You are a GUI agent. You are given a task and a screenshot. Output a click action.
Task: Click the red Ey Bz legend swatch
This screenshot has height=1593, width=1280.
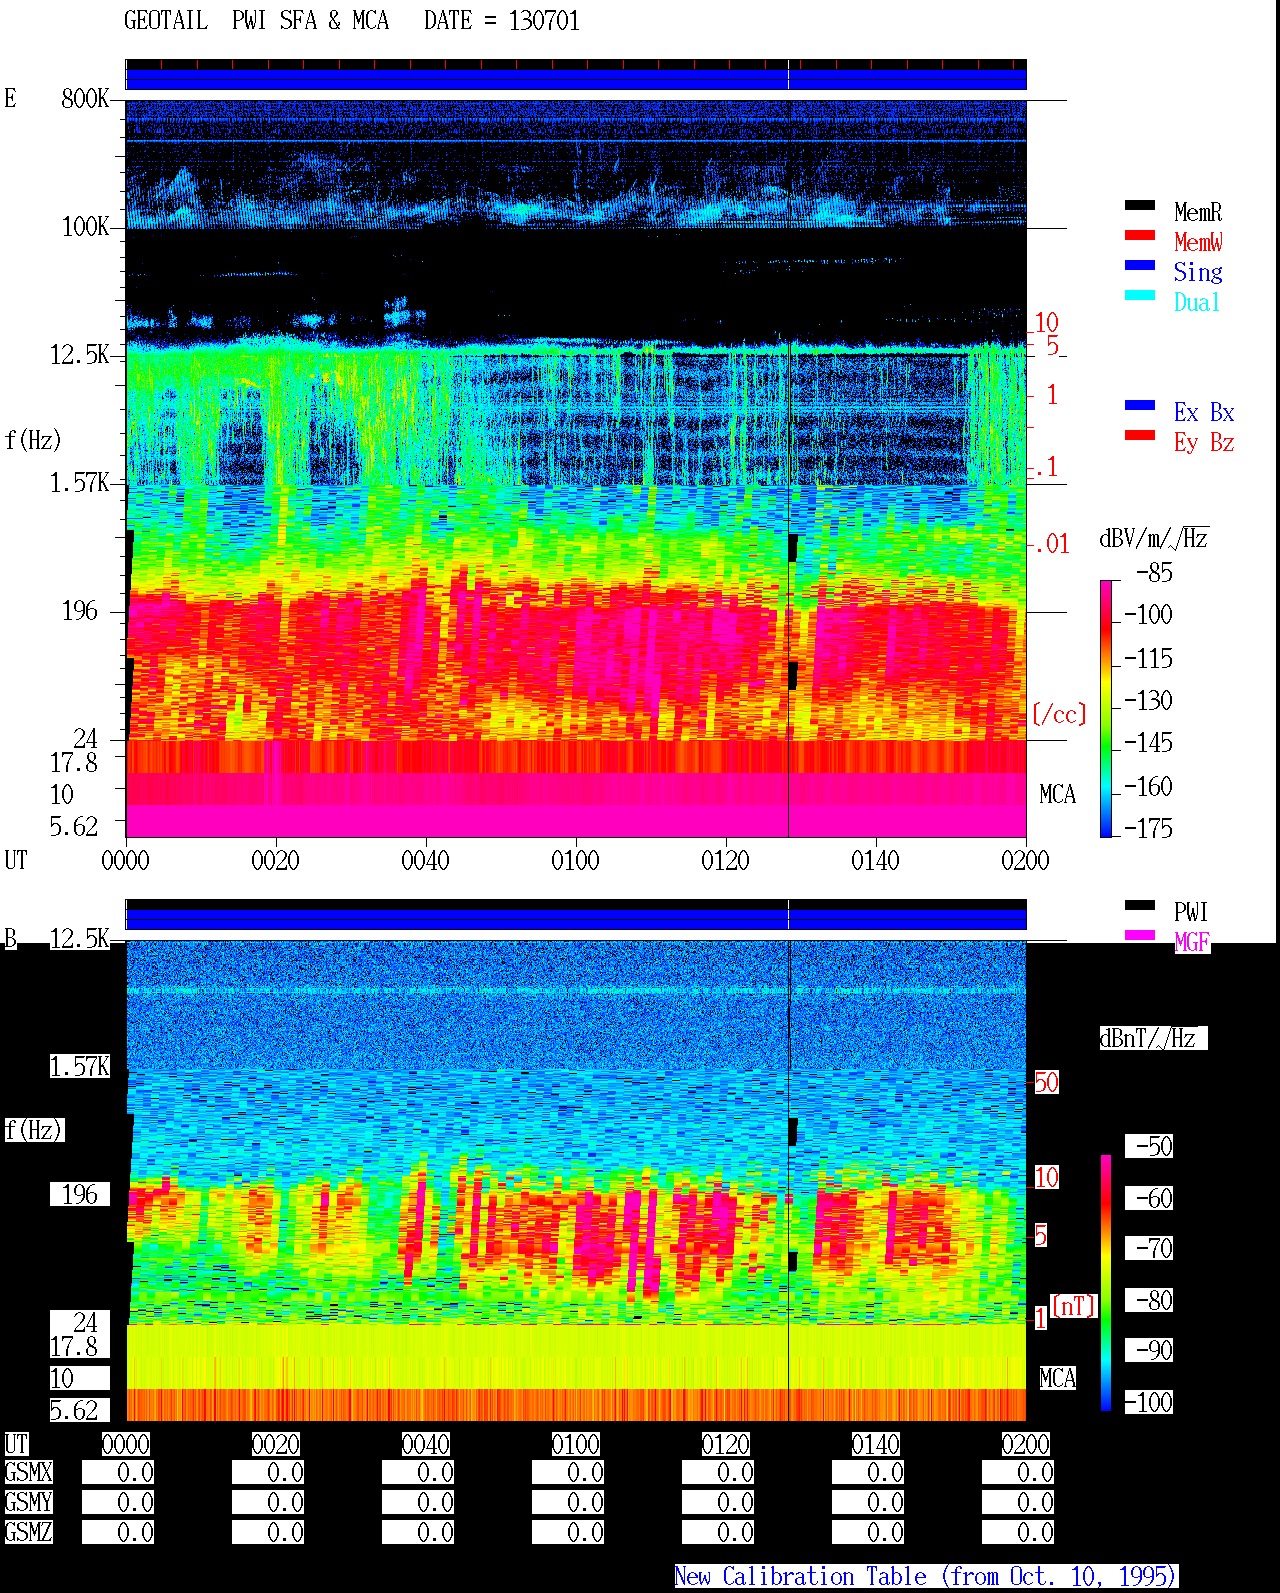pos(1140,435)
